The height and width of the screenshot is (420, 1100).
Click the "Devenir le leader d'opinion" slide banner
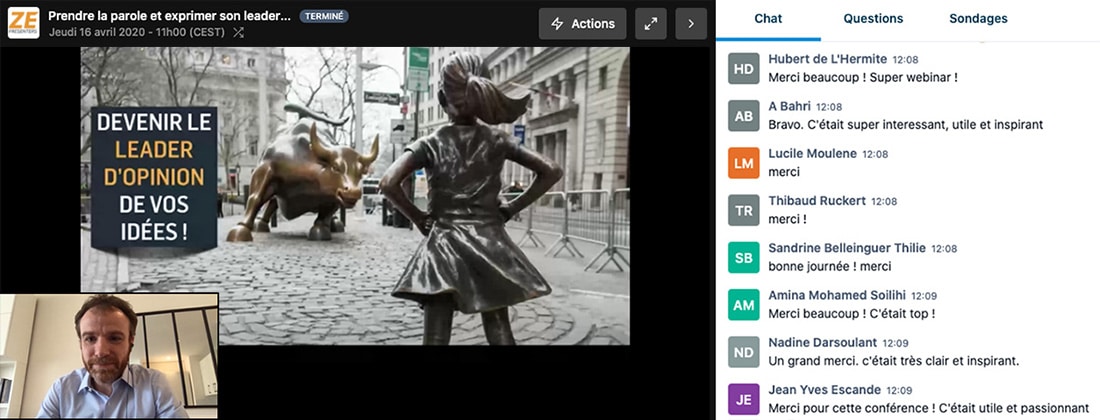(x=154, y=179)
